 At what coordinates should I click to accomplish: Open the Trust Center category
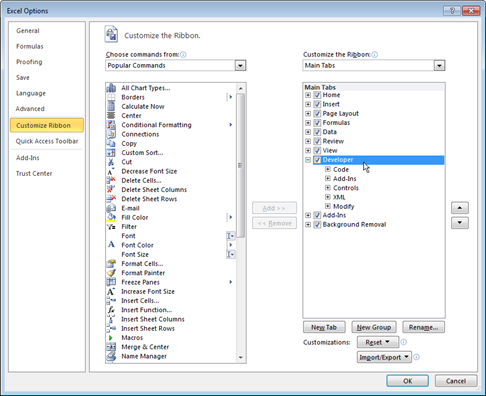(34, 174)
